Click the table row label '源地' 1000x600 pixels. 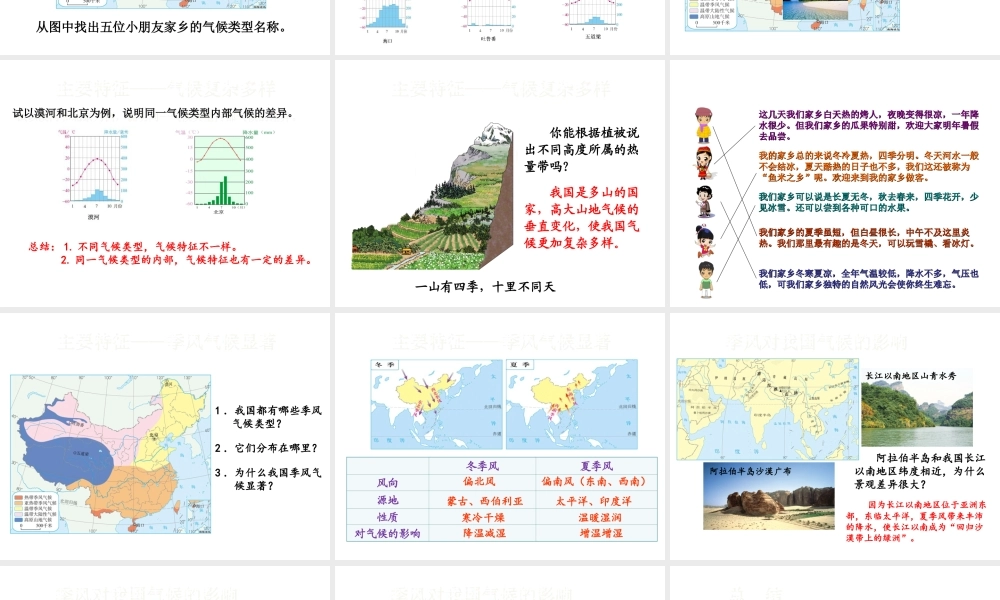[387, 500]
